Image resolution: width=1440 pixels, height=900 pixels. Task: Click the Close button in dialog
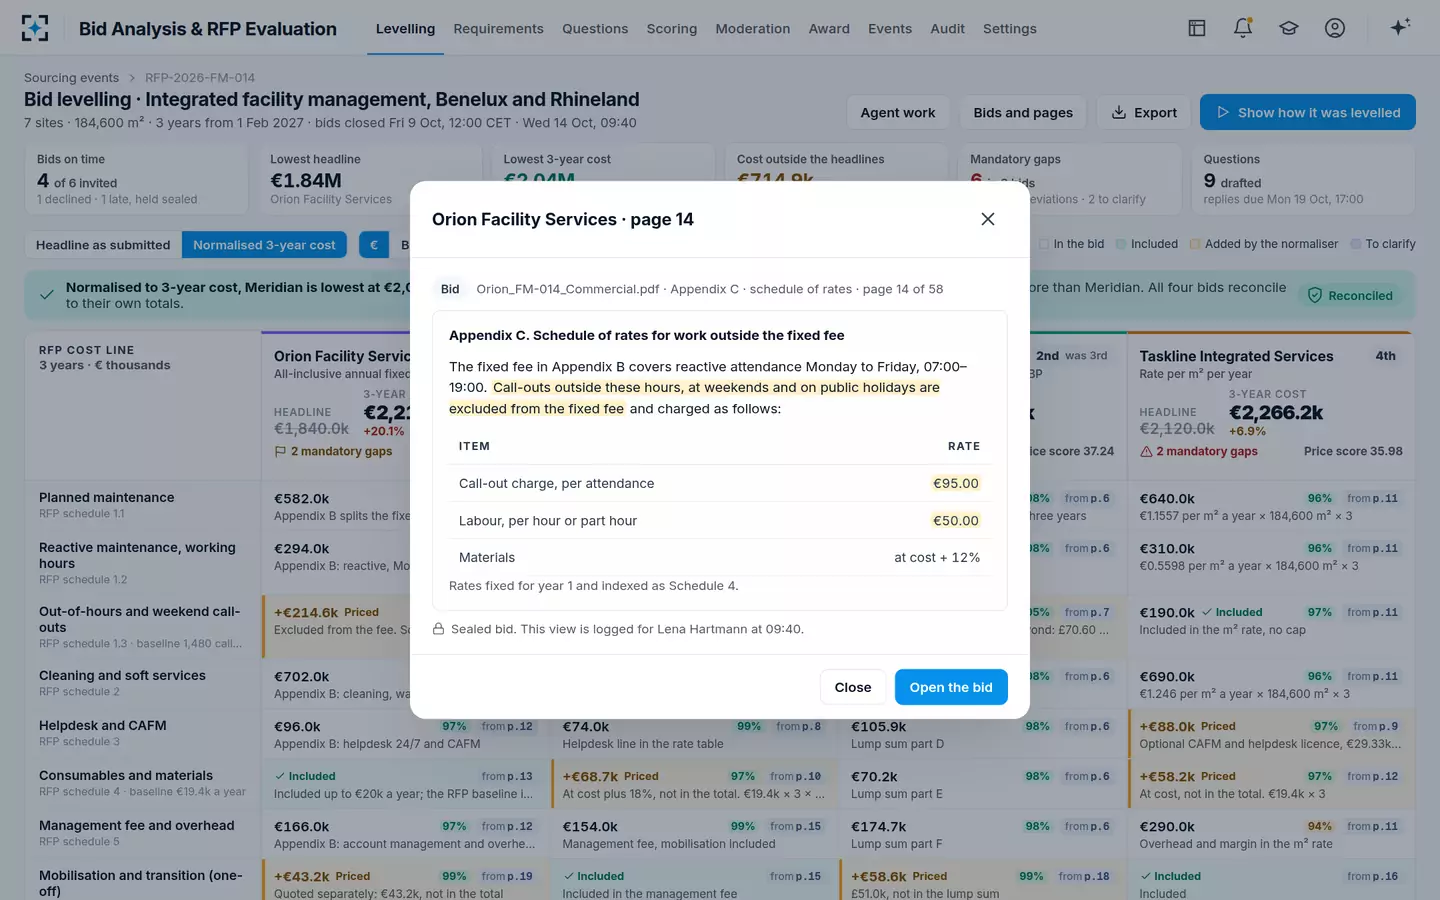tap(853, 687)
